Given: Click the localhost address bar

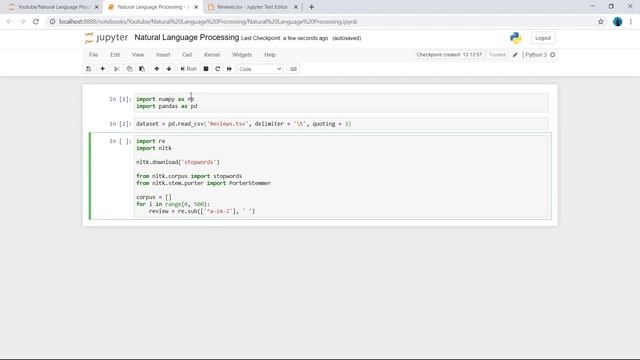Looking at the screenshot, I should pos(208,22).
